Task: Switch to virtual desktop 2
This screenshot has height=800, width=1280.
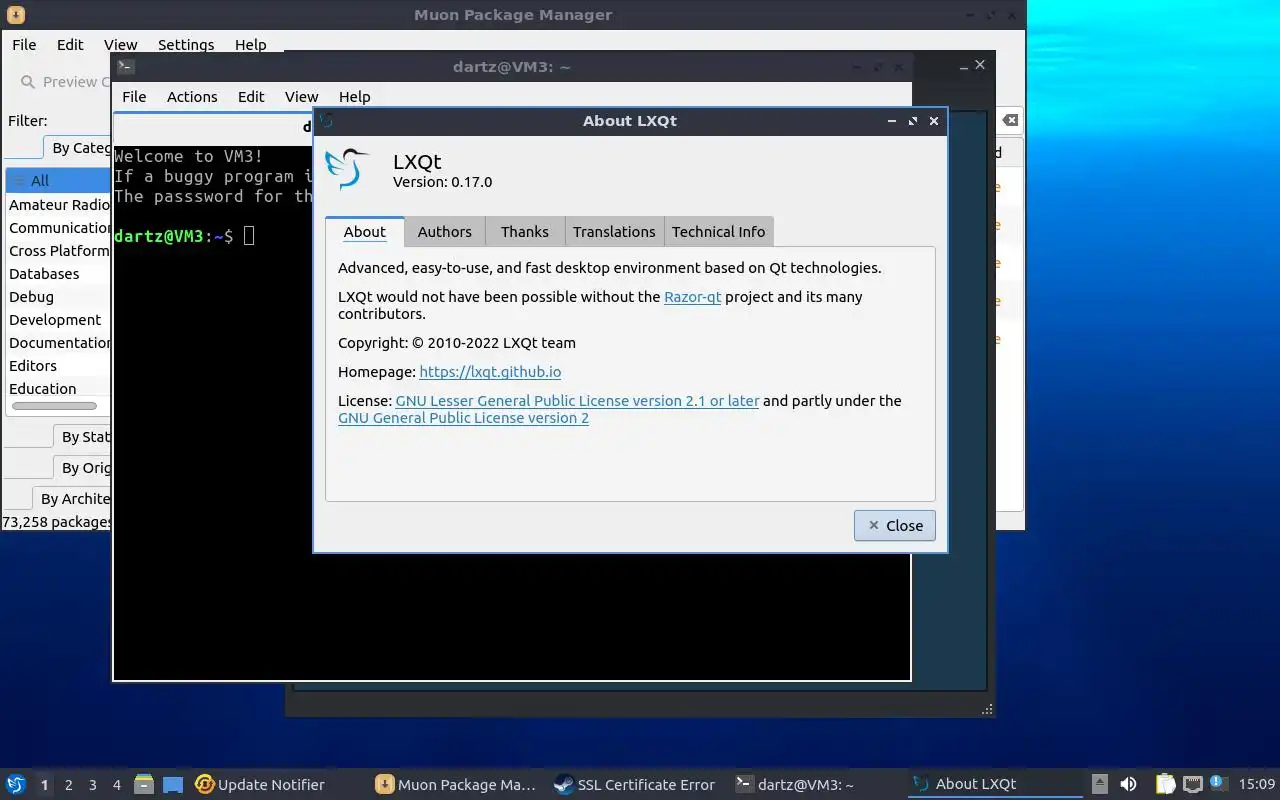Action: pyautogui.click(x=68, y=785)
